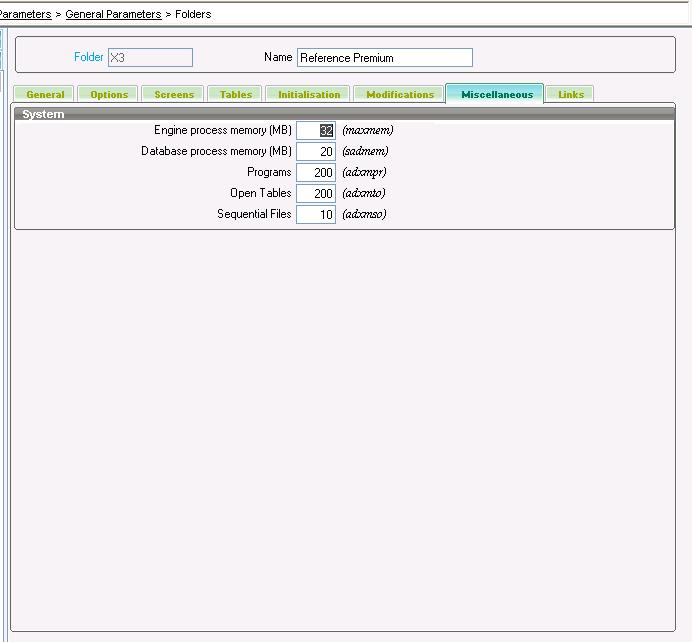The height and width of the screenshot is (642, 692).
Task: Select the Tables tab
Action: click(235, 94)
